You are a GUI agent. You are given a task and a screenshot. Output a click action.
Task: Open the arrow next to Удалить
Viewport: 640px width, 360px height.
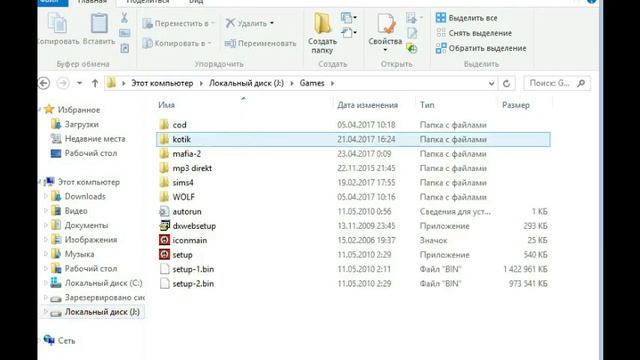(x=272, y=23)
